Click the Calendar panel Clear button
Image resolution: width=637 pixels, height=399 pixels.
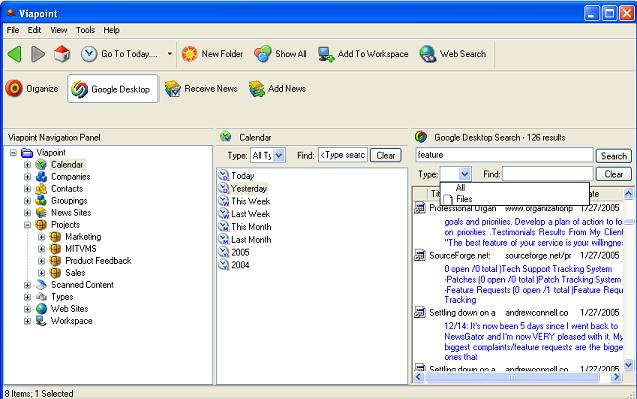[x=386, y=155]
